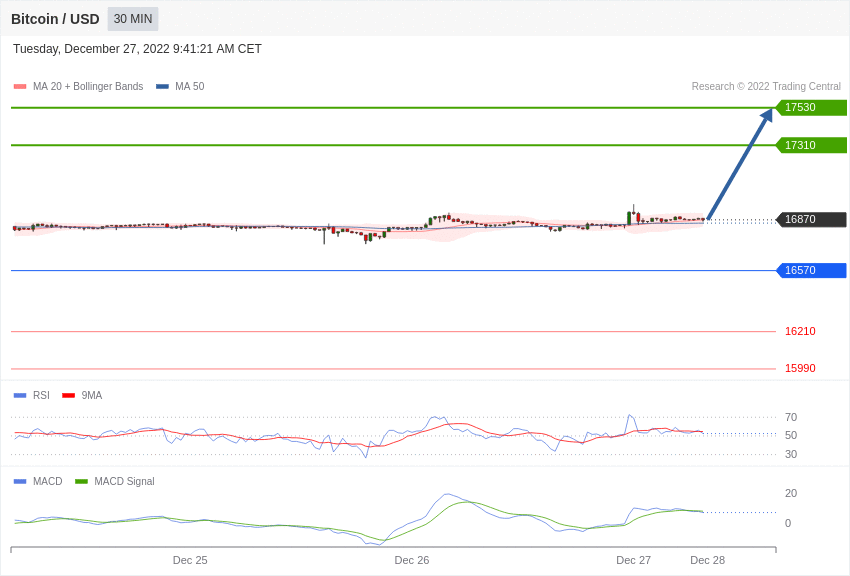Click the MA 20 + Bollinger Bands legend swatch
The width and height of the screenshot is (850, 576).
coord(20,86)
